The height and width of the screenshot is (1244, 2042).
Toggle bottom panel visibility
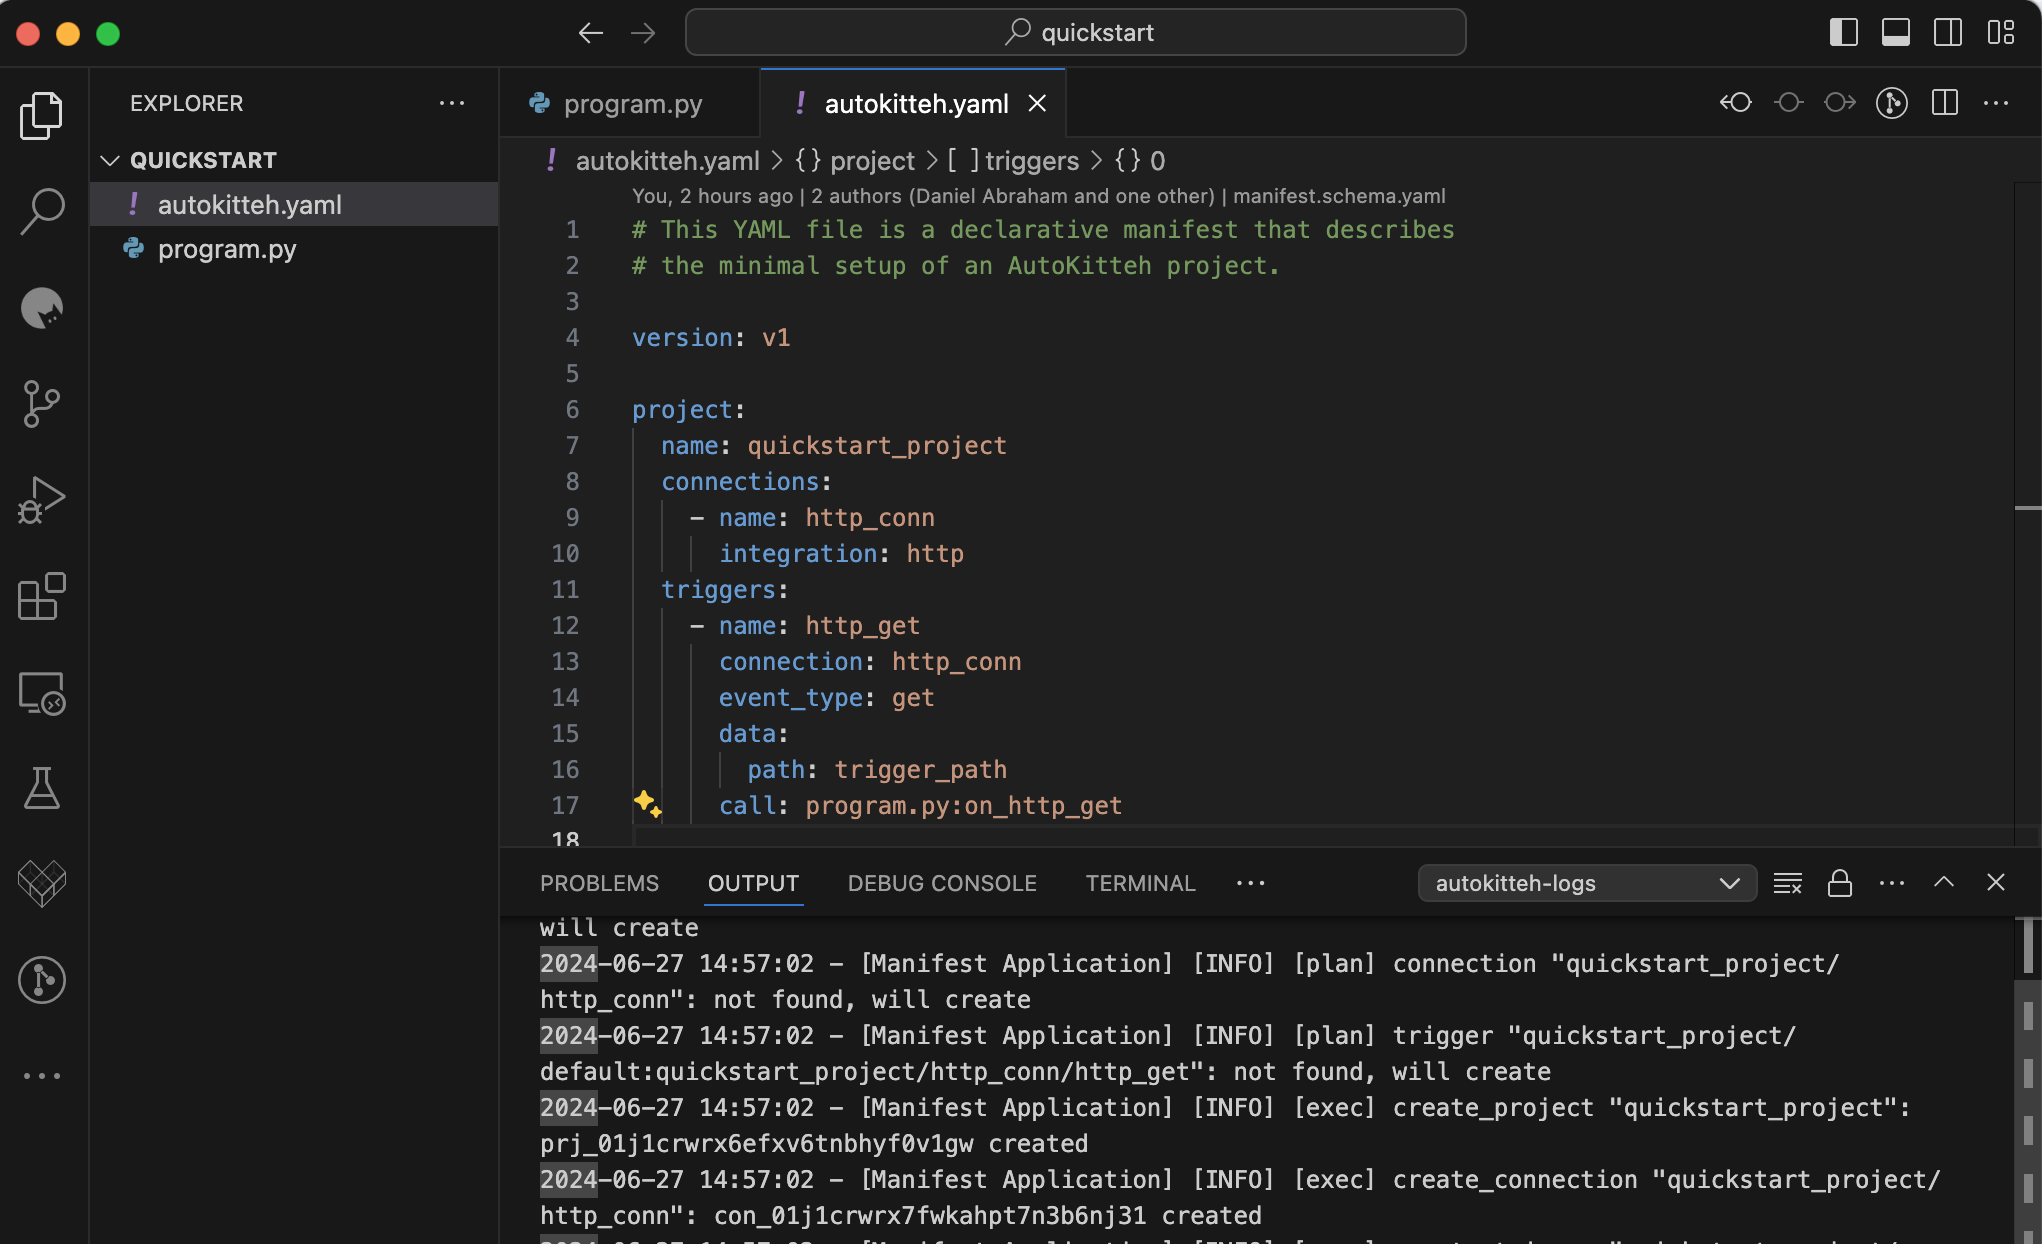click(x=1896, y=32)
